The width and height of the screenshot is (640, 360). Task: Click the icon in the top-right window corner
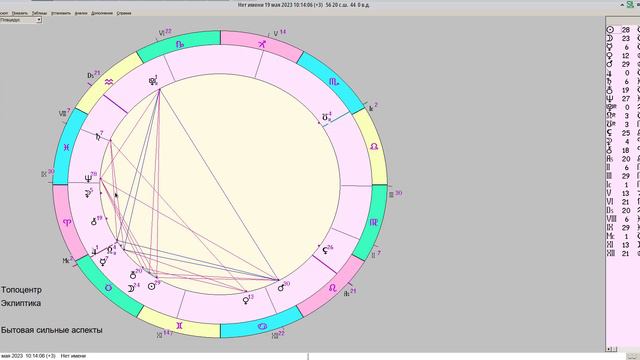[x=631, y=4]
